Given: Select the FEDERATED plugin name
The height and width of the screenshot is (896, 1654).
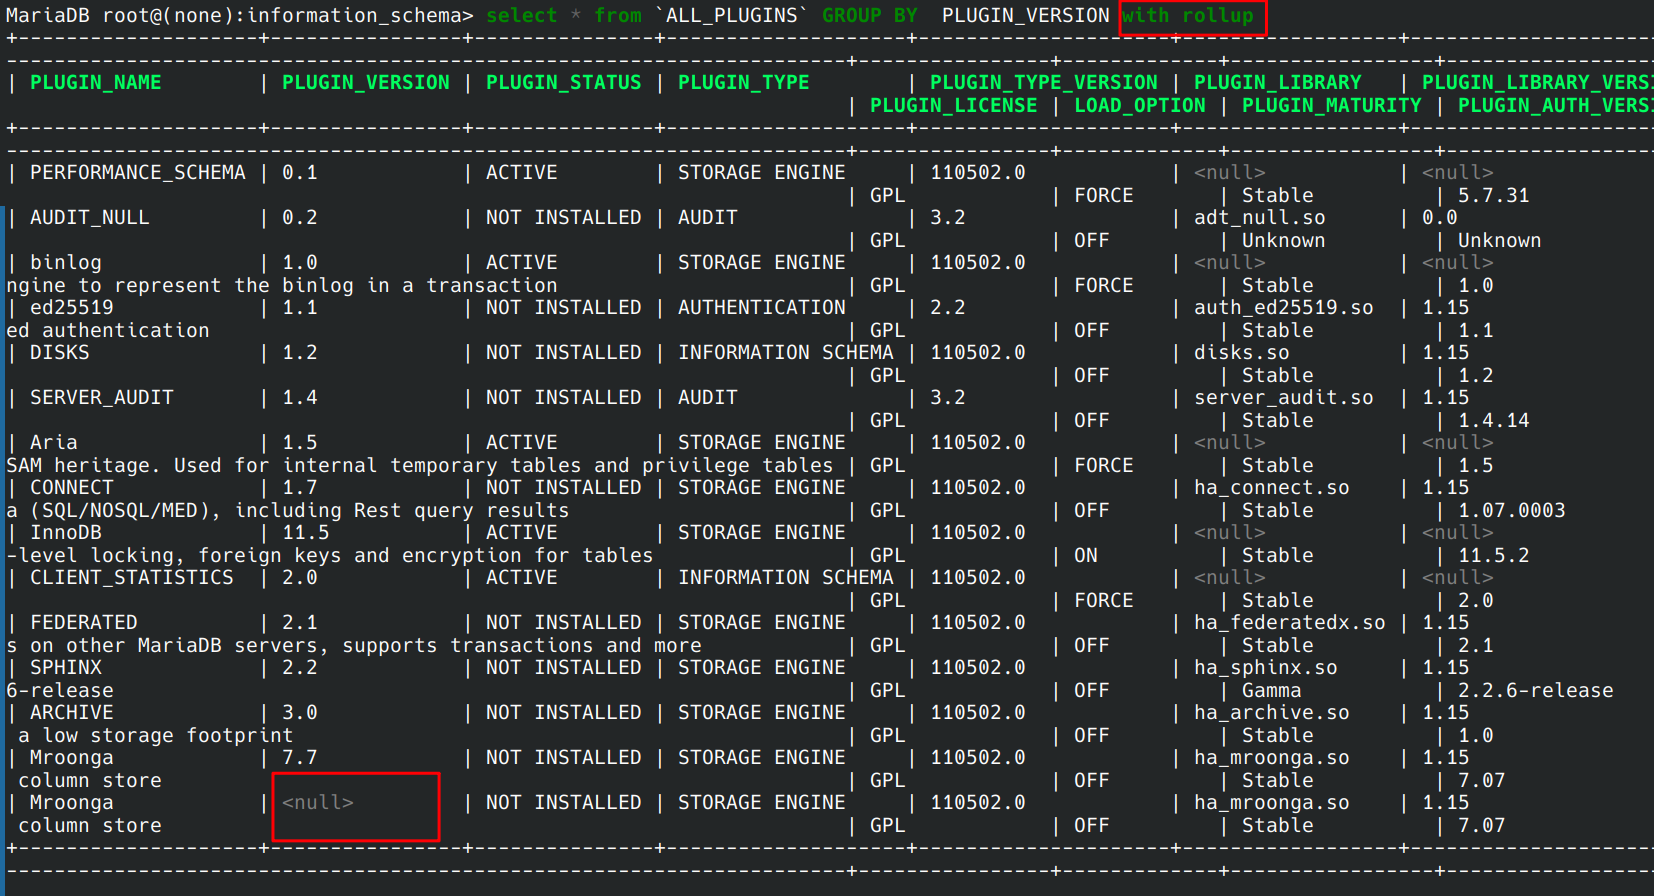Looking at the screenshot, I should click(x=84, y=623).
